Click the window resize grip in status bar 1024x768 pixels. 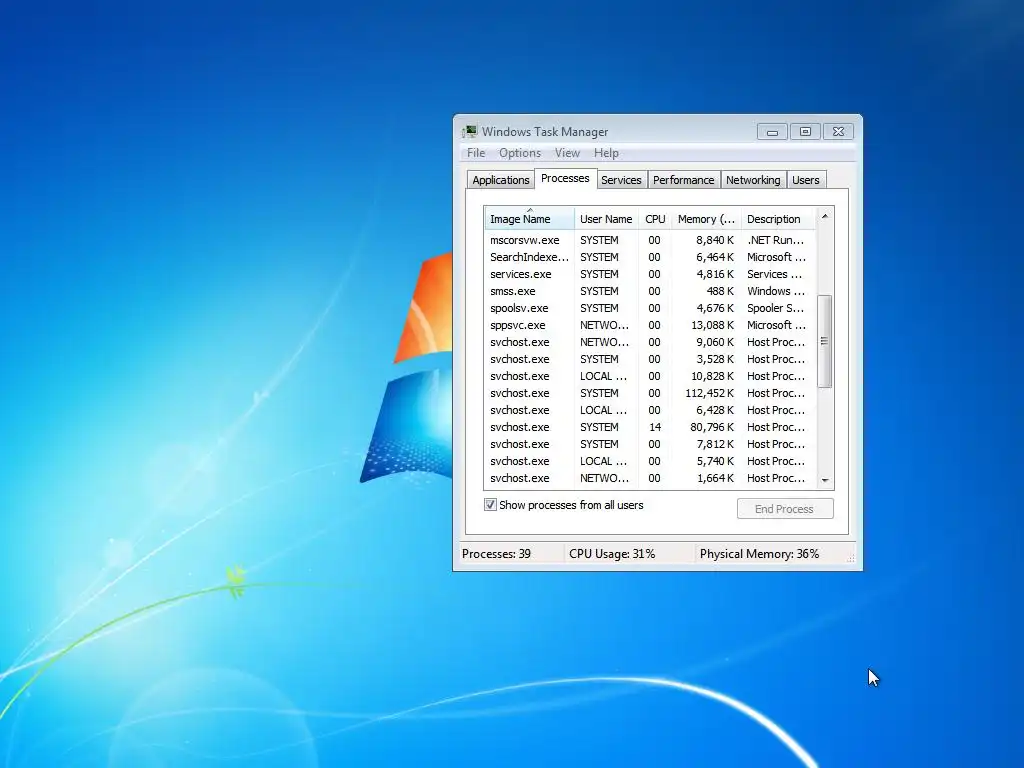[850, 558]
